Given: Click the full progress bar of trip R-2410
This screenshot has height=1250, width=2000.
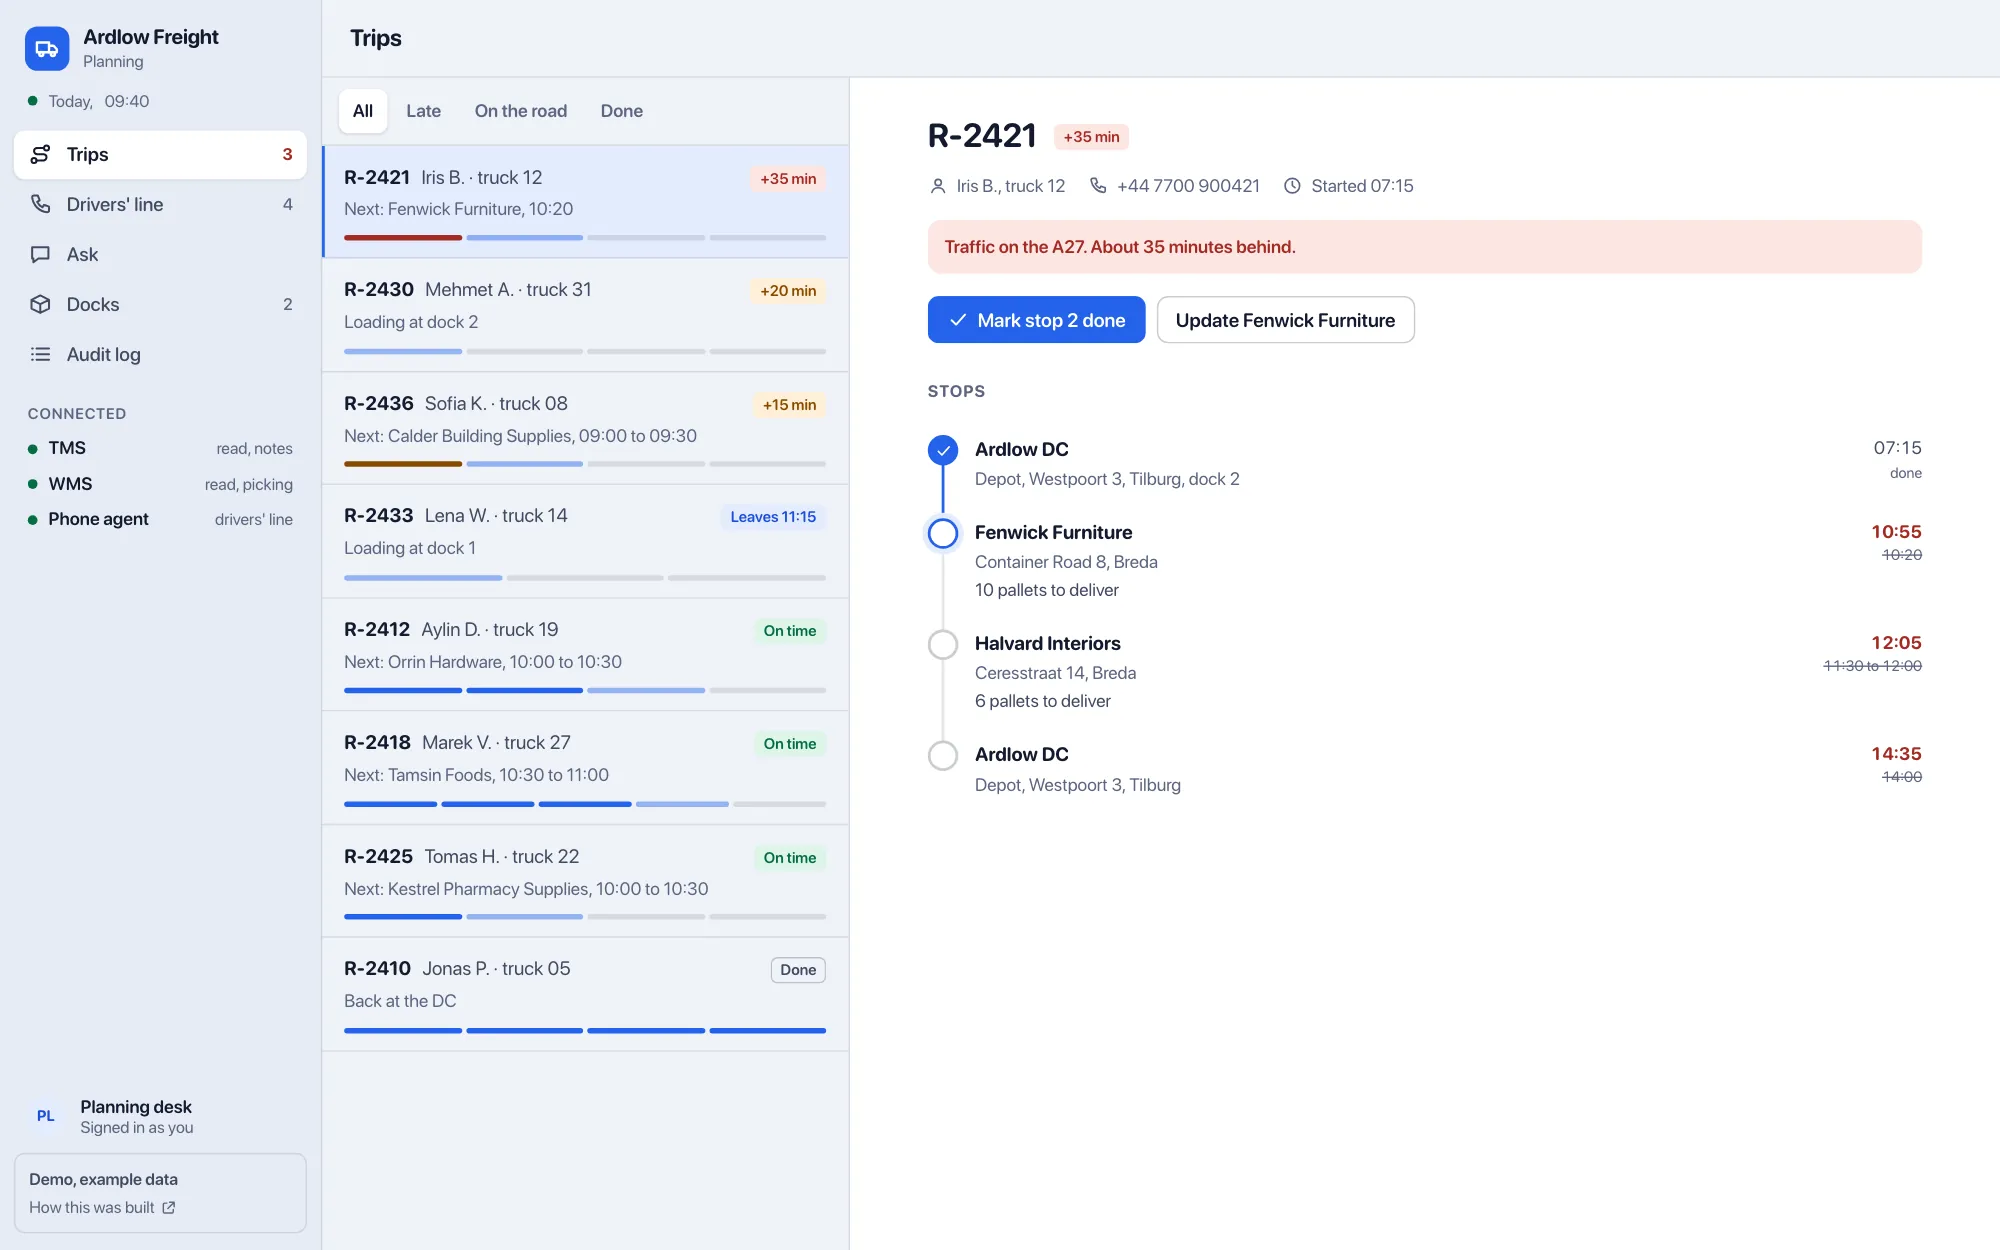Looking at the screenshot, I should coord(585,1030).
